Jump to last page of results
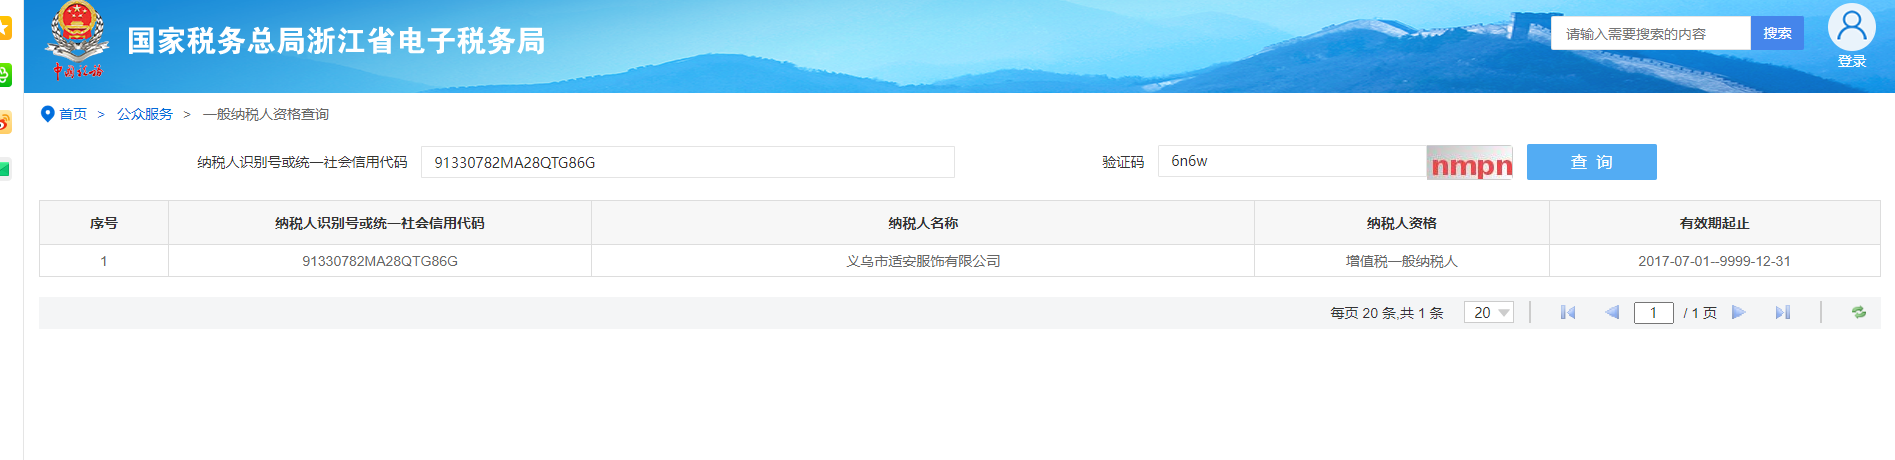Viewport: 1895px width, 460px height. [1782, 313]
